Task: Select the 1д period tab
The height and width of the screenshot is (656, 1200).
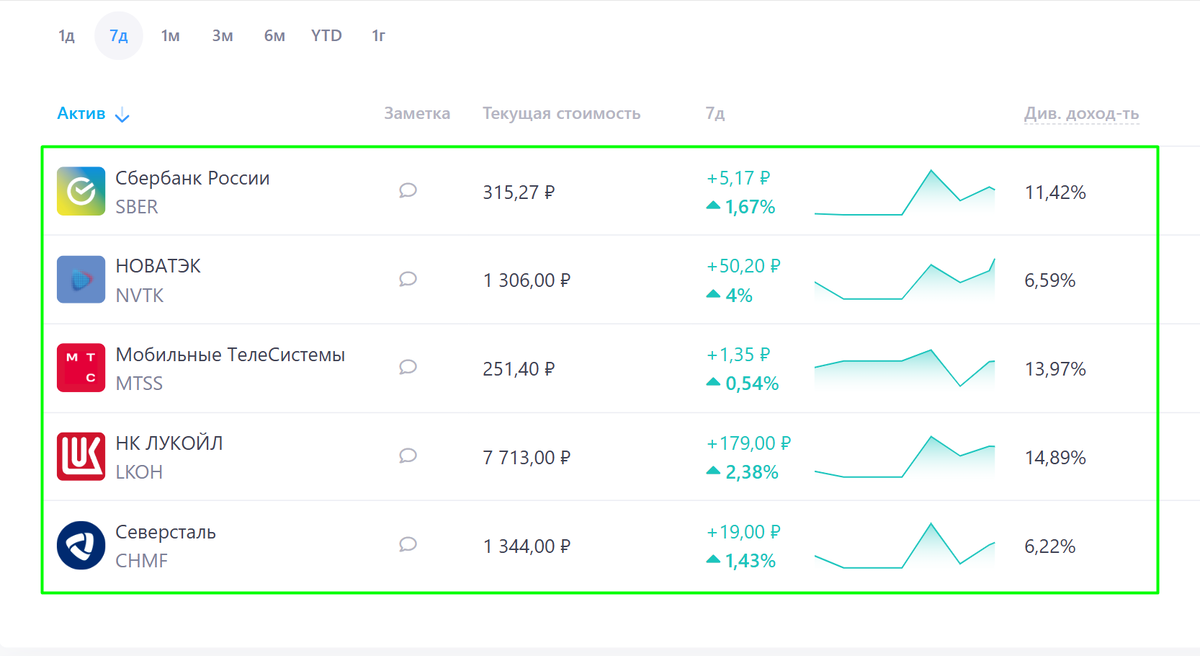Action: point(67,36)
